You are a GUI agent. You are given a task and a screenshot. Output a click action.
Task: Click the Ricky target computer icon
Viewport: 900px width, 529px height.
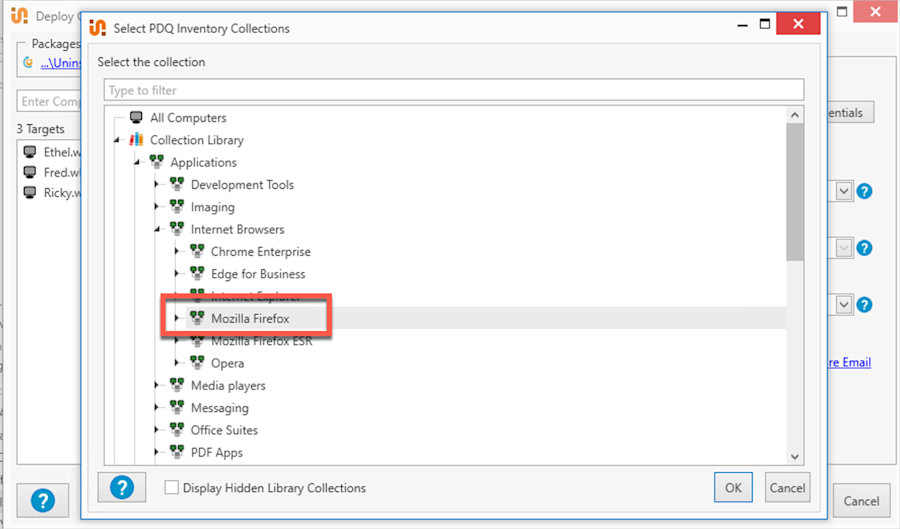click(x=30, y=192)
